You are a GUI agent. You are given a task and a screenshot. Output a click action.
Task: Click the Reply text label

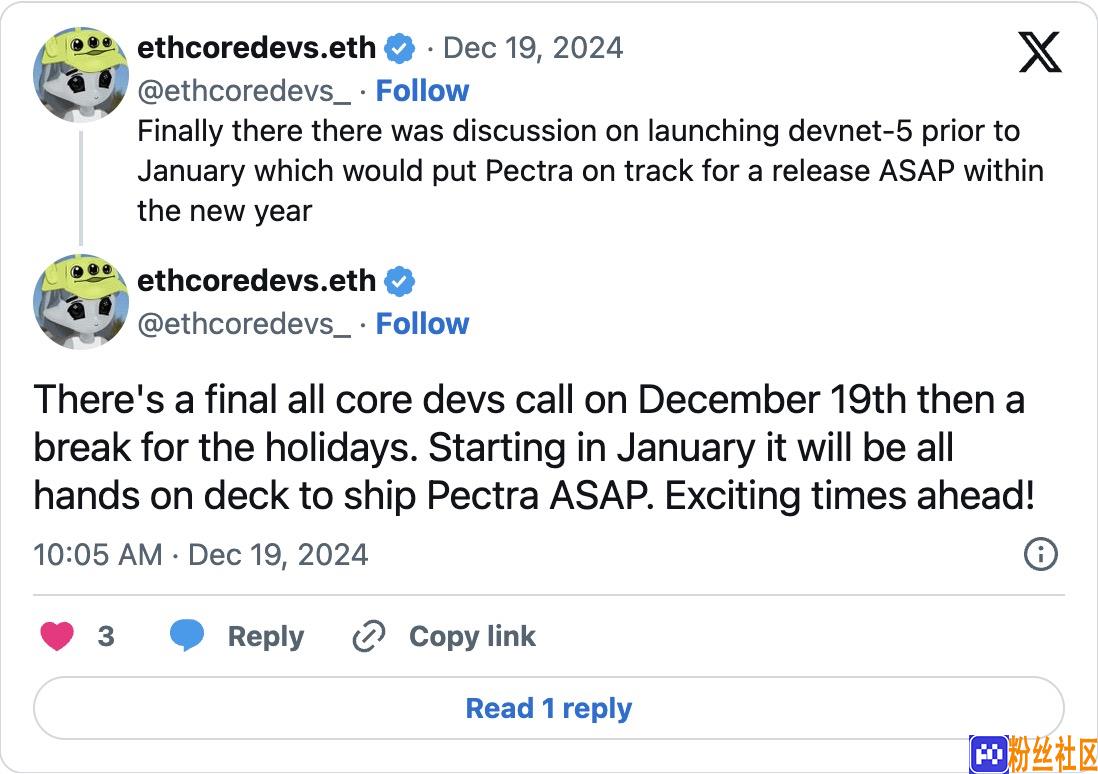point(266,636)
